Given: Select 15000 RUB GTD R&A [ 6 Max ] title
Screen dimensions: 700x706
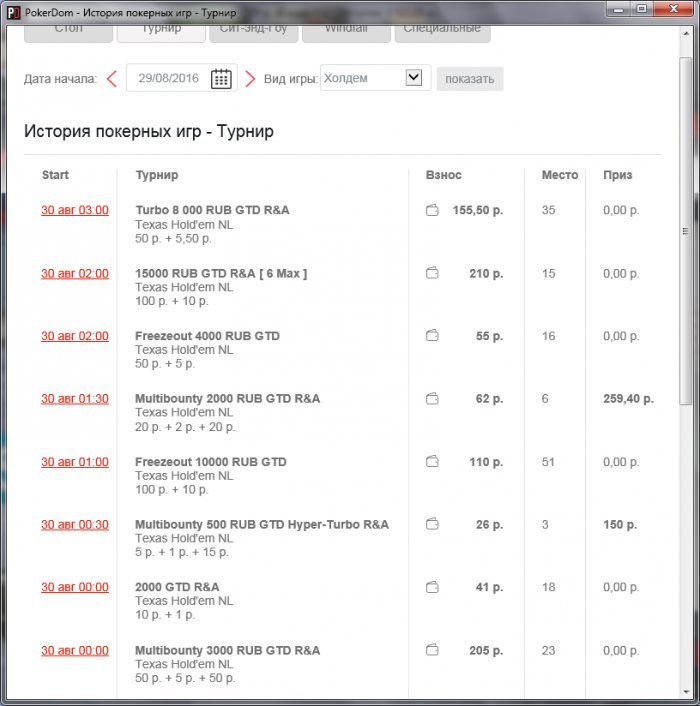Looking at the screenshot, I should 221,273.
